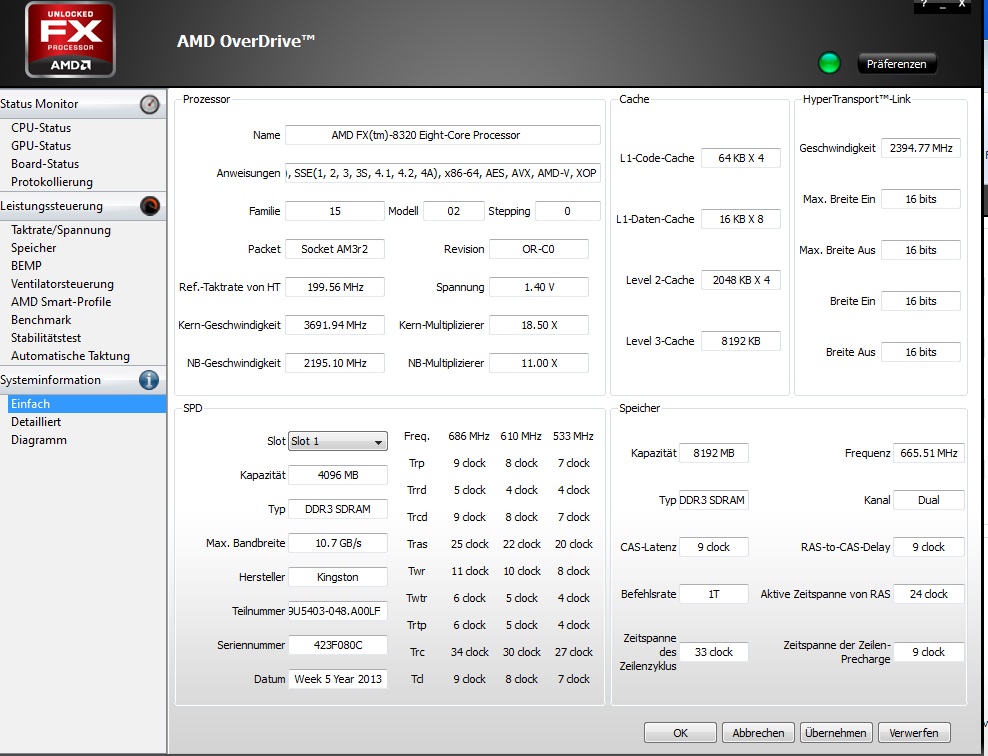Open AMD Smart-Profile
Screen dimensions: 988x756
coord(61,302)
